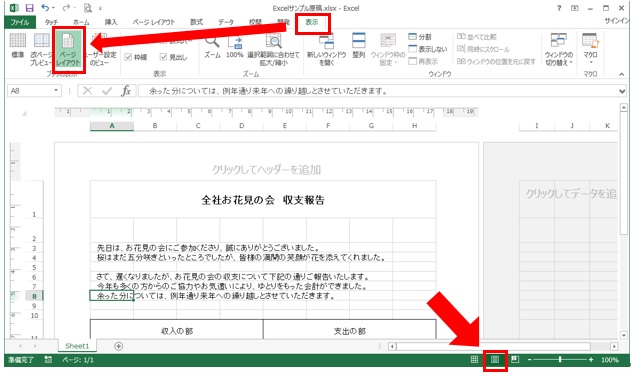Click the Name Box showing A8
Image resolution: width=631 pixels, height=374 pixels.
tap(30, 91)
